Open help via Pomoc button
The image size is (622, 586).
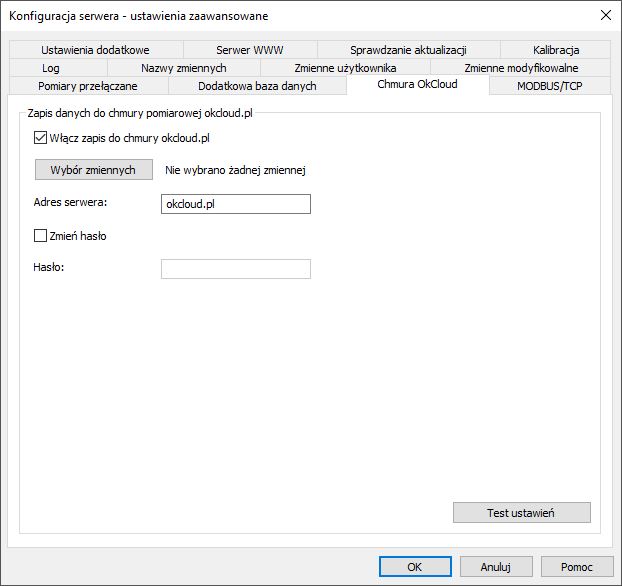[577, 567]
